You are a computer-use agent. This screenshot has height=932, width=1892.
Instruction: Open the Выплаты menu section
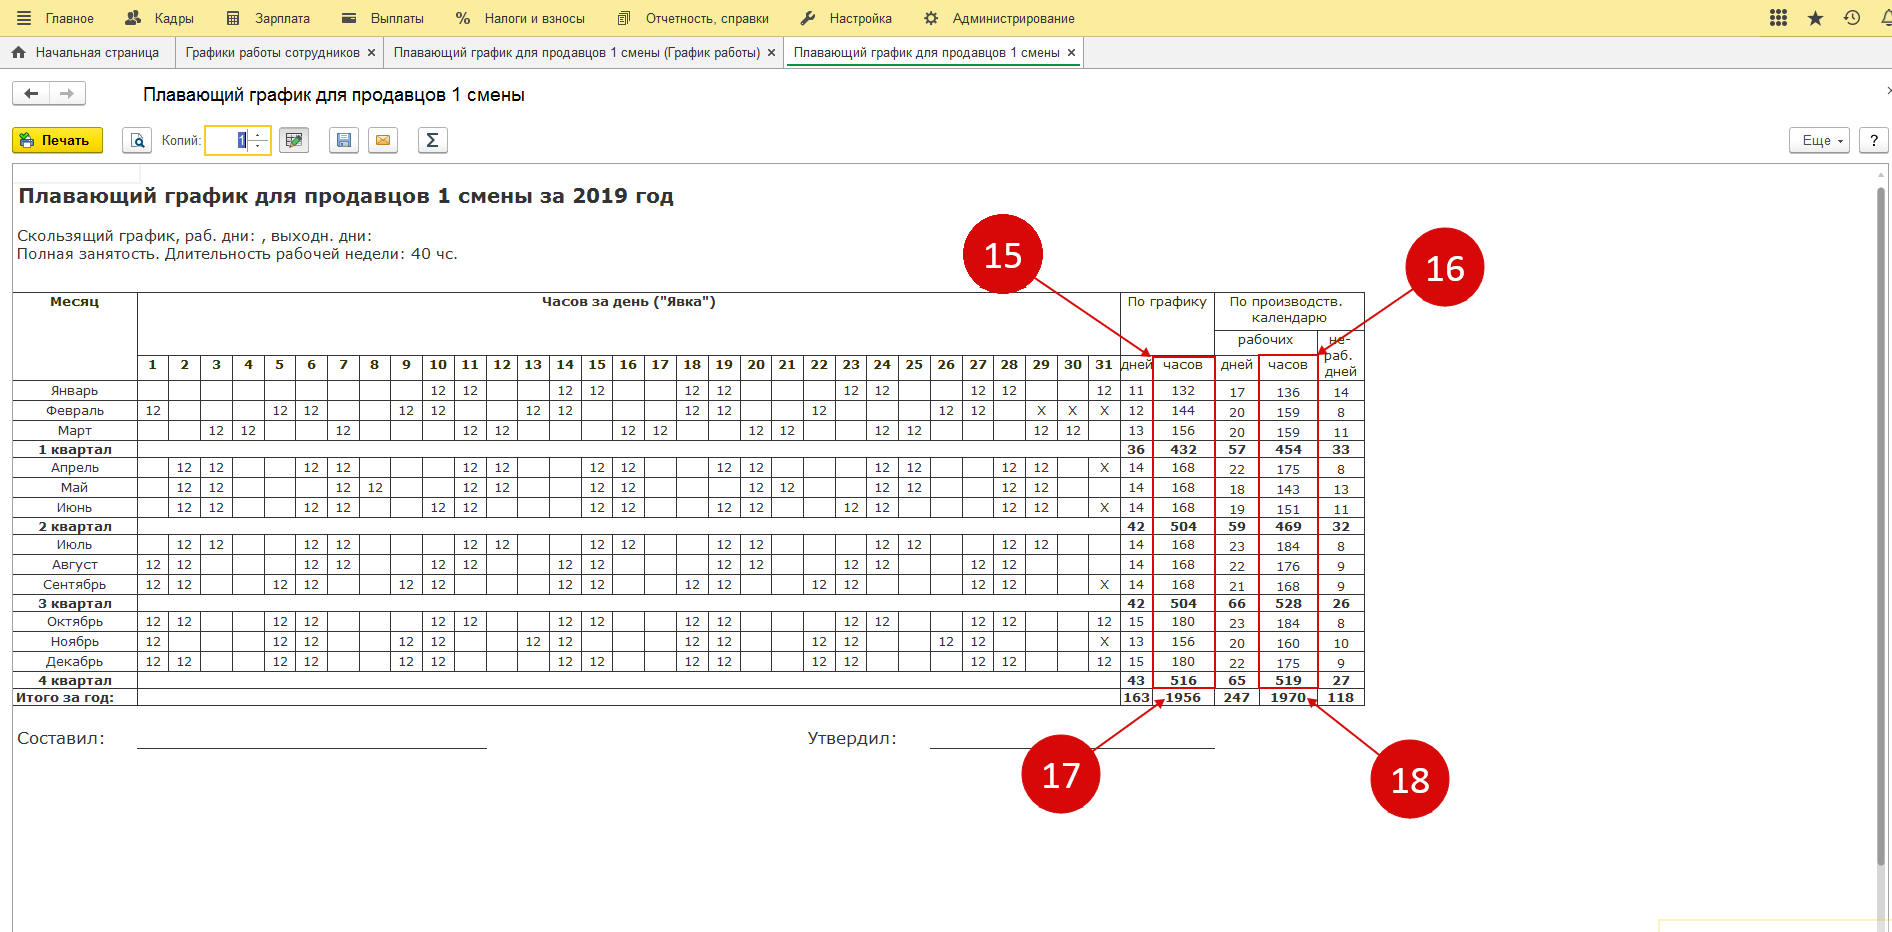tap(382, 18)
